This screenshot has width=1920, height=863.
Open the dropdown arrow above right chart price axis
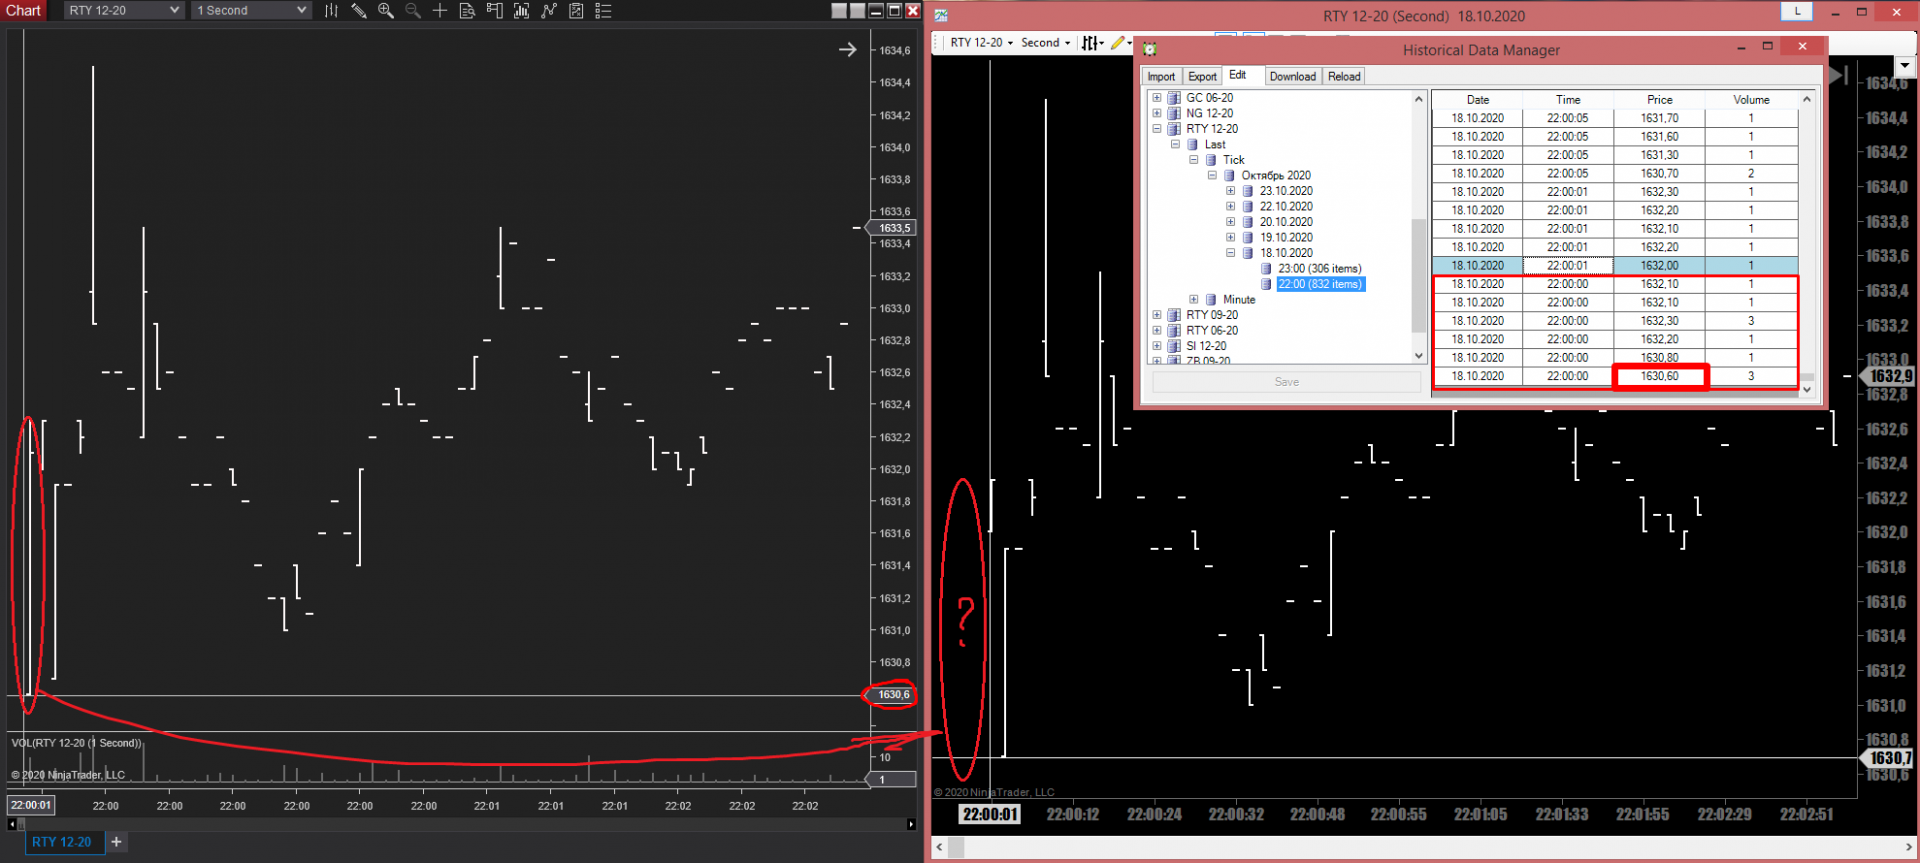pyautogui.click(x=1904, y=65)
